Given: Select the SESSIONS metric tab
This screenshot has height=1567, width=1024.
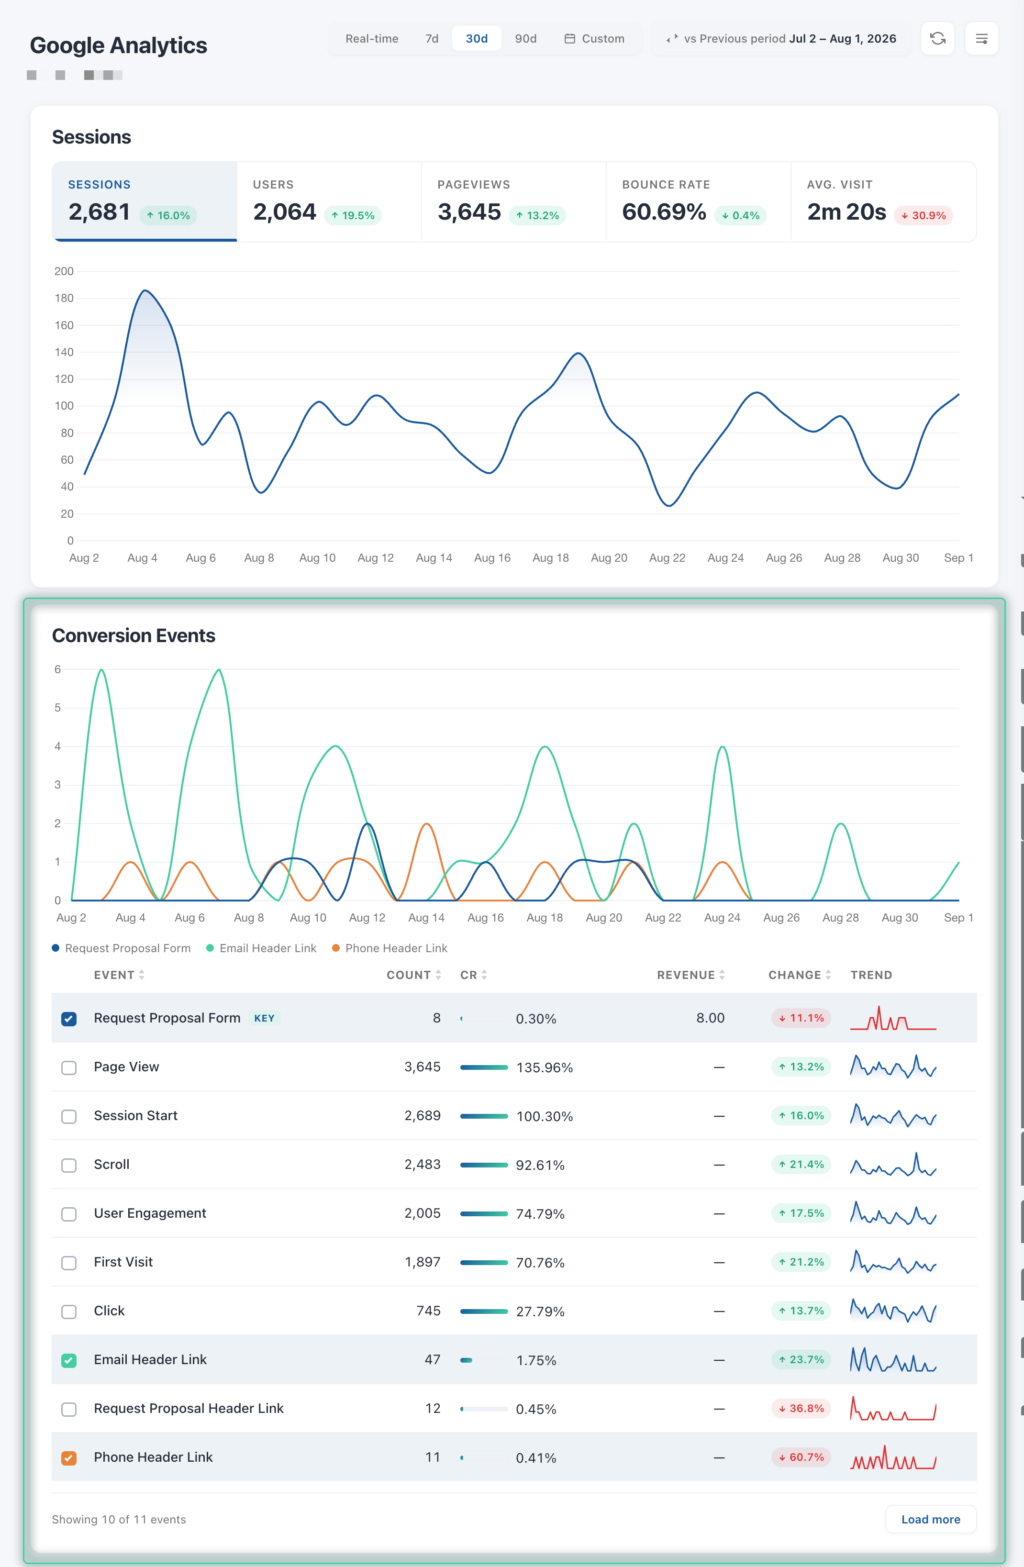Looking at the screenshot, I should click(x=145, y=201).
